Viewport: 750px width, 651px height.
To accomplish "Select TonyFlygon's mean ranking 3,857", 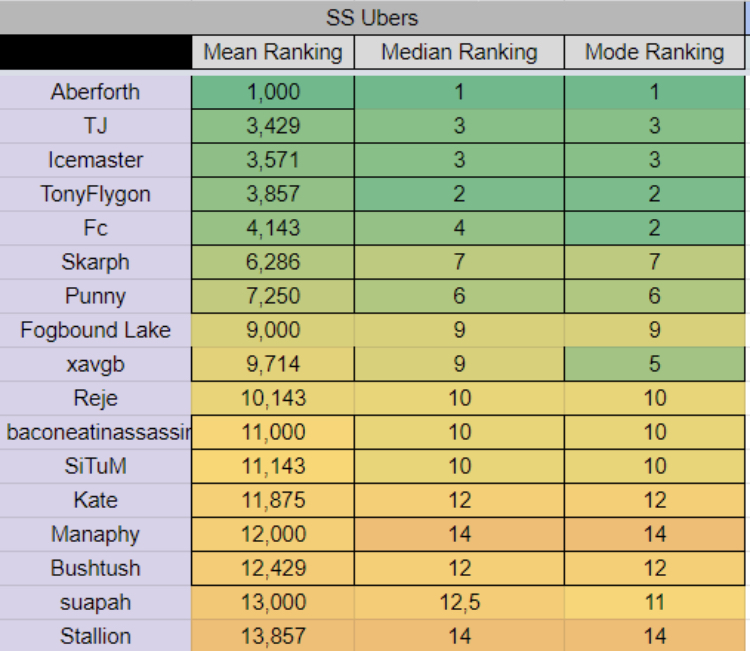I will click(x=273, y=194).
